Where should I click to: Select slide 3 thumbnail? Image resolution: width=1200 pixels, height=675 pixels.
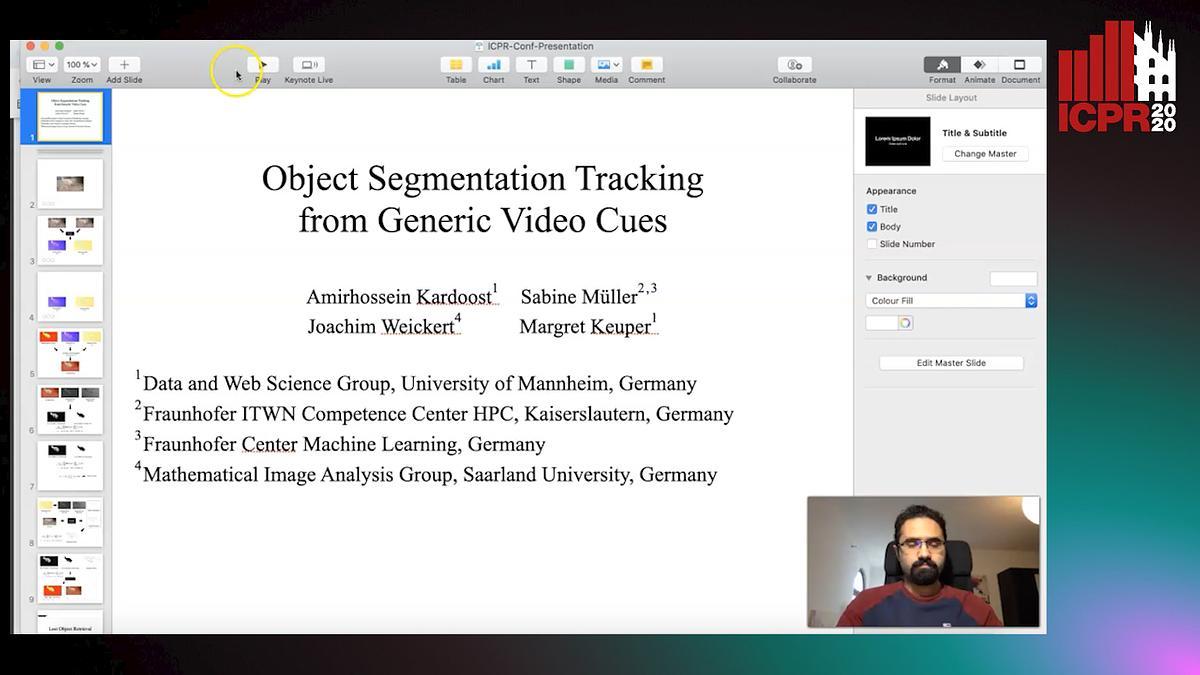(x=70, y=240)
